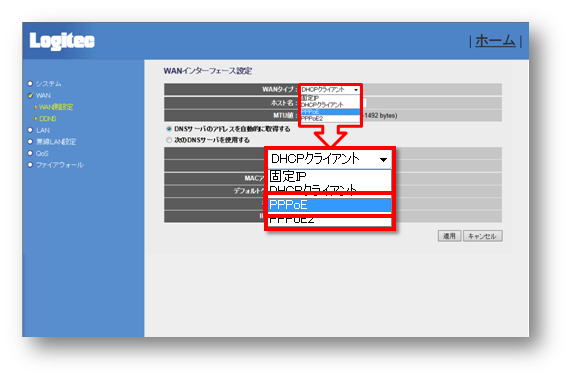Expand the WANタイプ dropdown arrow
The width and height of the screenshot is (571, 379).
tap(356, 90)
